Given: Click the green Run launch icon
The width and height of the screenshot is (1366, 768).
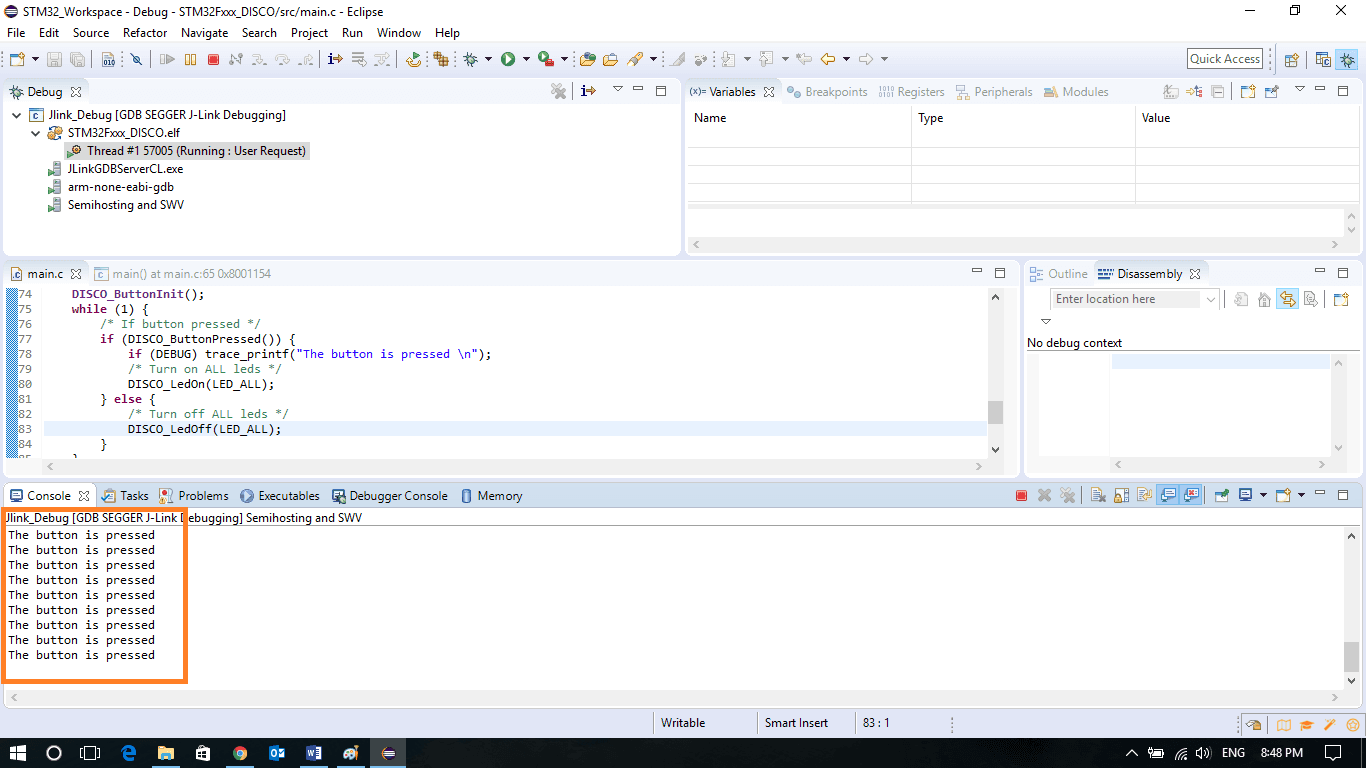Looking at the screenshot, I should [508, 59].
